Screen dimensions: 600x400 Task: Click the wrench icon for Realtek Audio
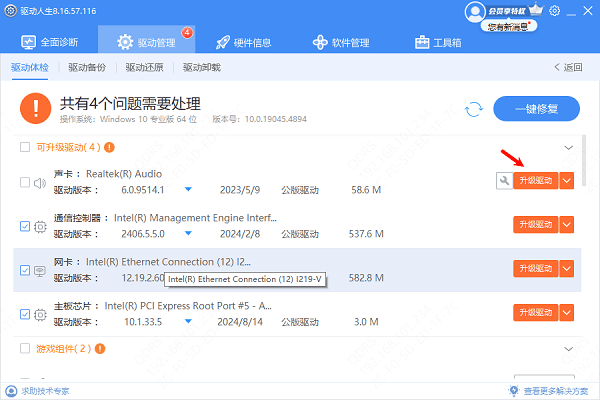pyautogui.click(x=504, y=181)
